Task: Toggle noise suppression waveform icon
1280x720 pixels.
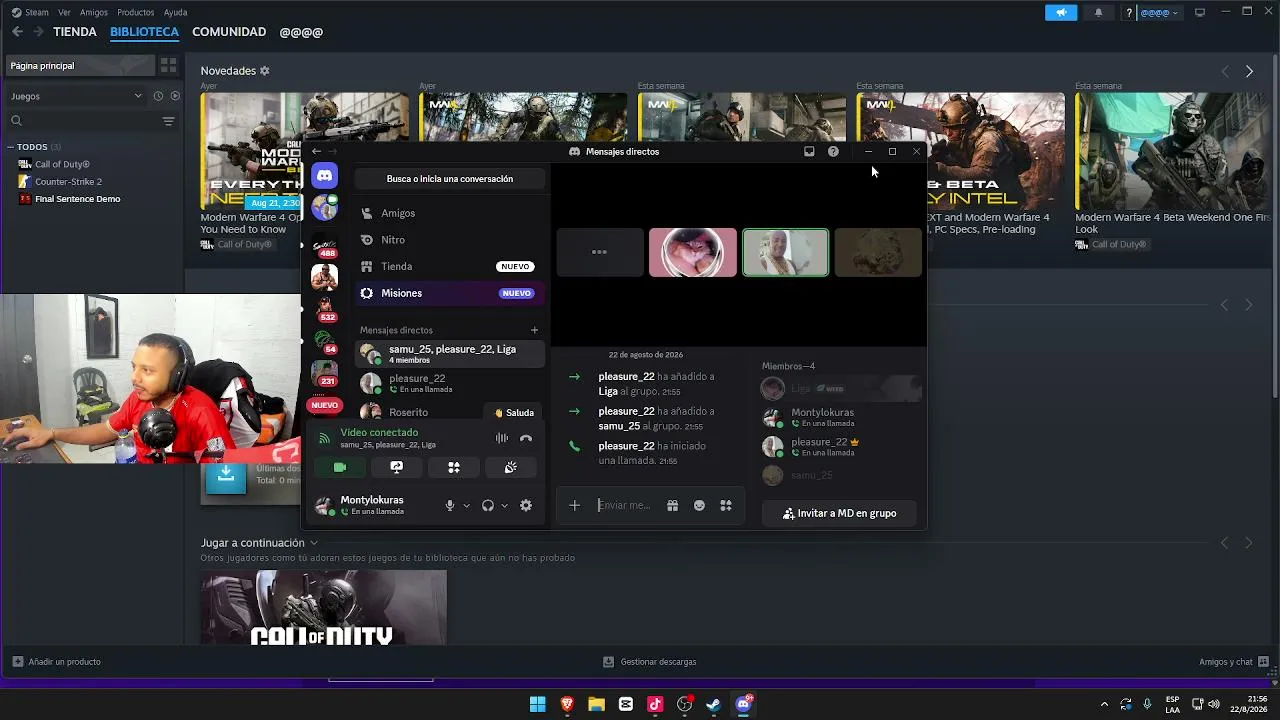Action: point(502,438)
